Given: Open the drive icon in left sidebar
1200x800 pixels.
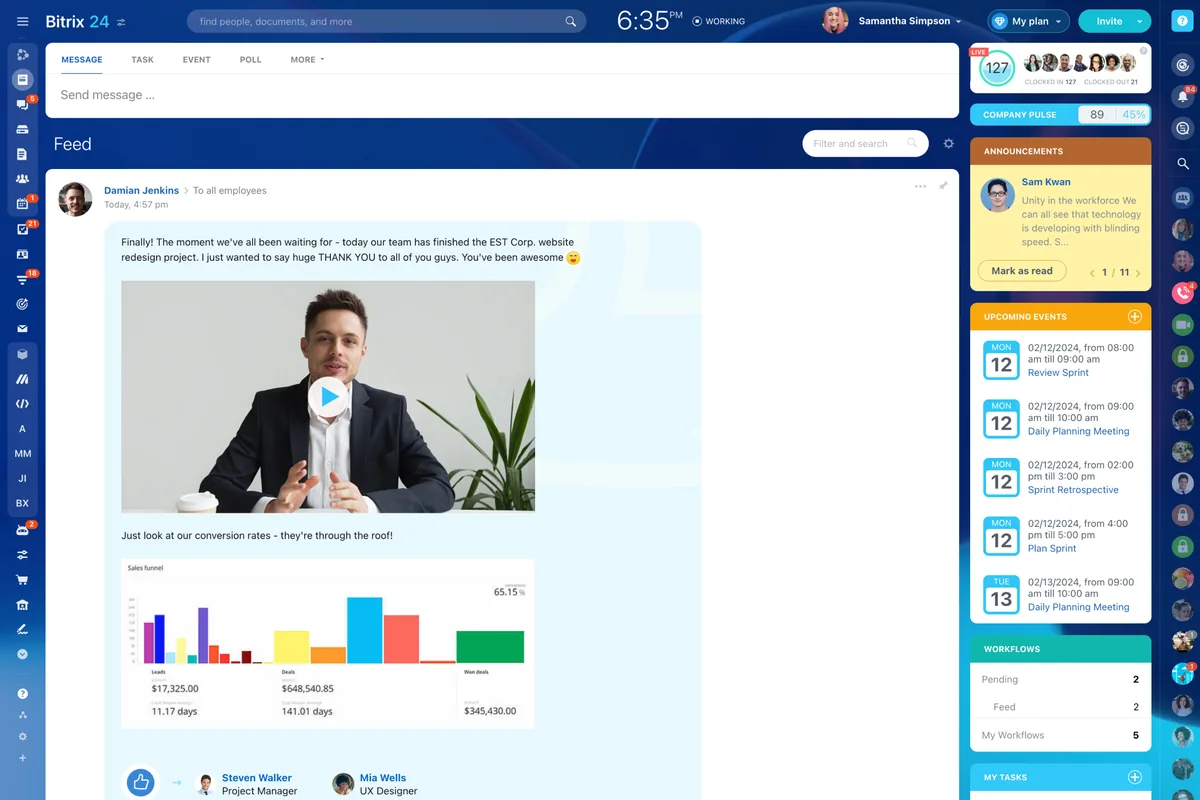Looking at the screenshot, I should (x=22, y=129).
